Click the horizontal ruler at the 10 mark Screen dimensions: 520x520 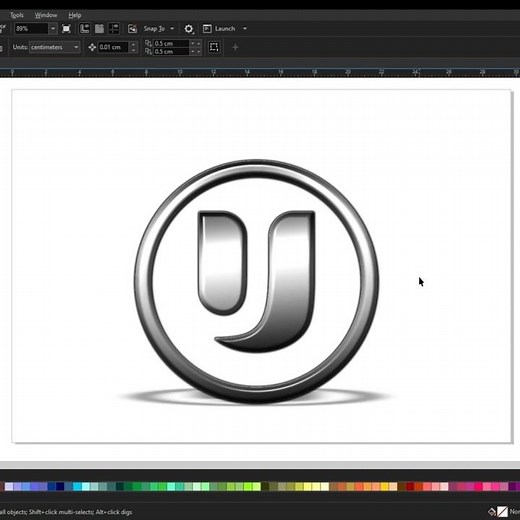(180, 72)
